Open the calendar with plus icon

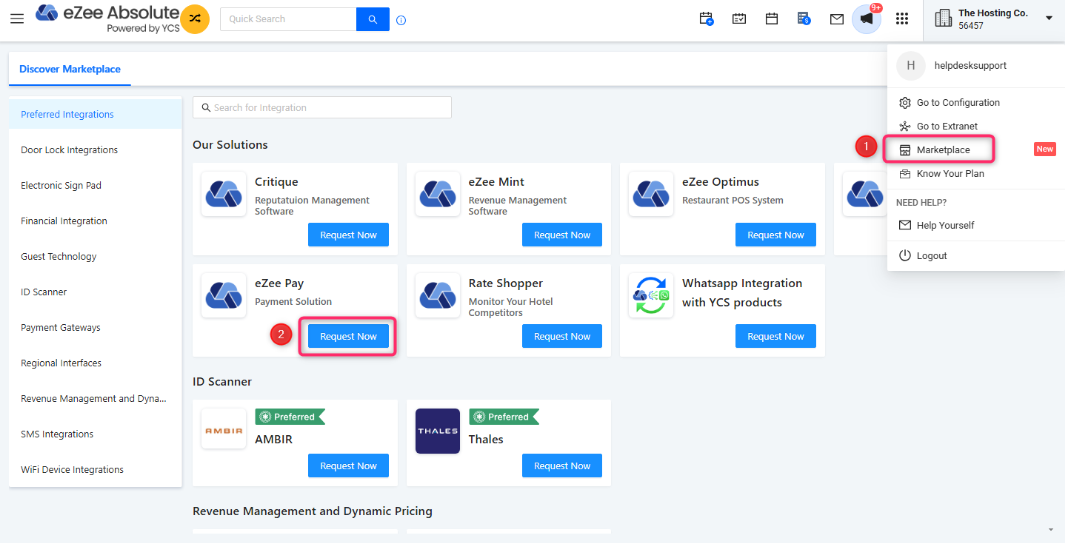click(706, 19)
